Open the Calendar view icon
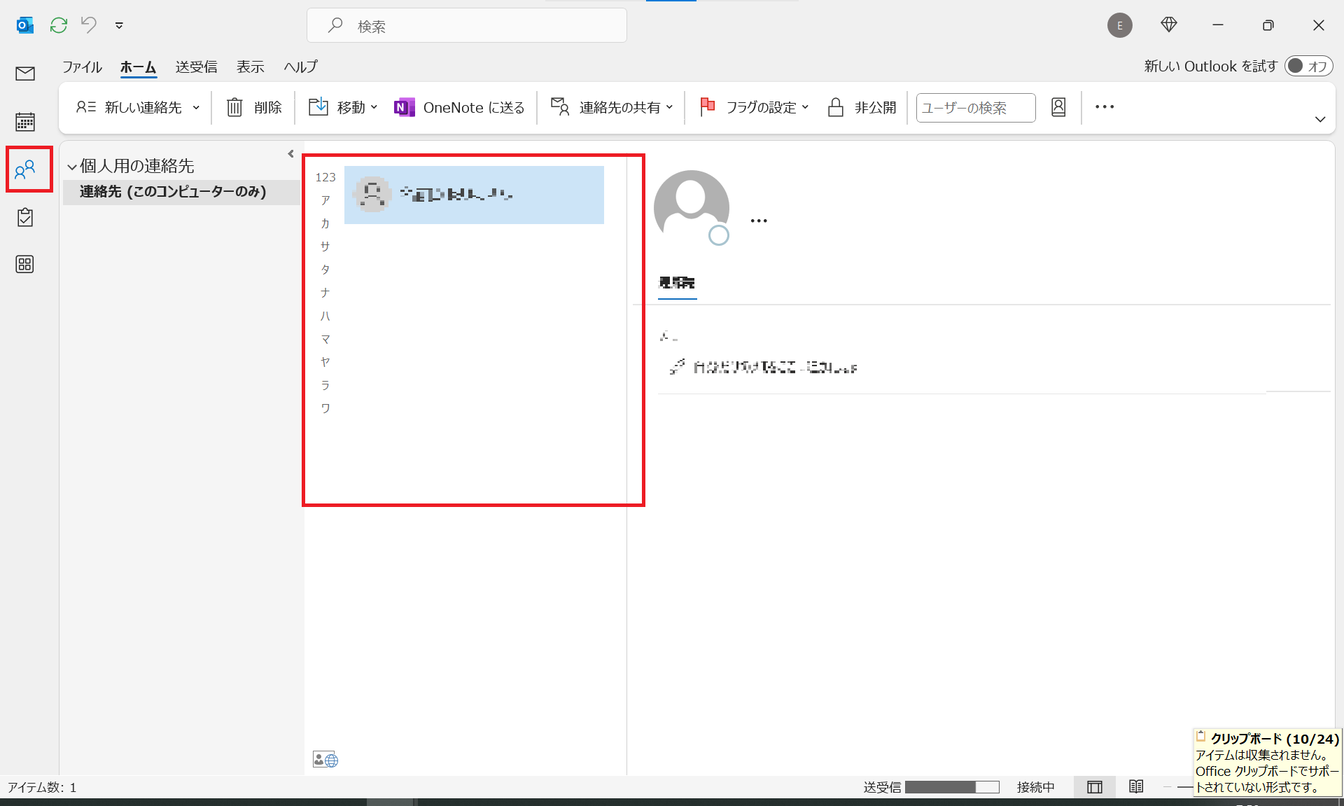 click(25, 122)
